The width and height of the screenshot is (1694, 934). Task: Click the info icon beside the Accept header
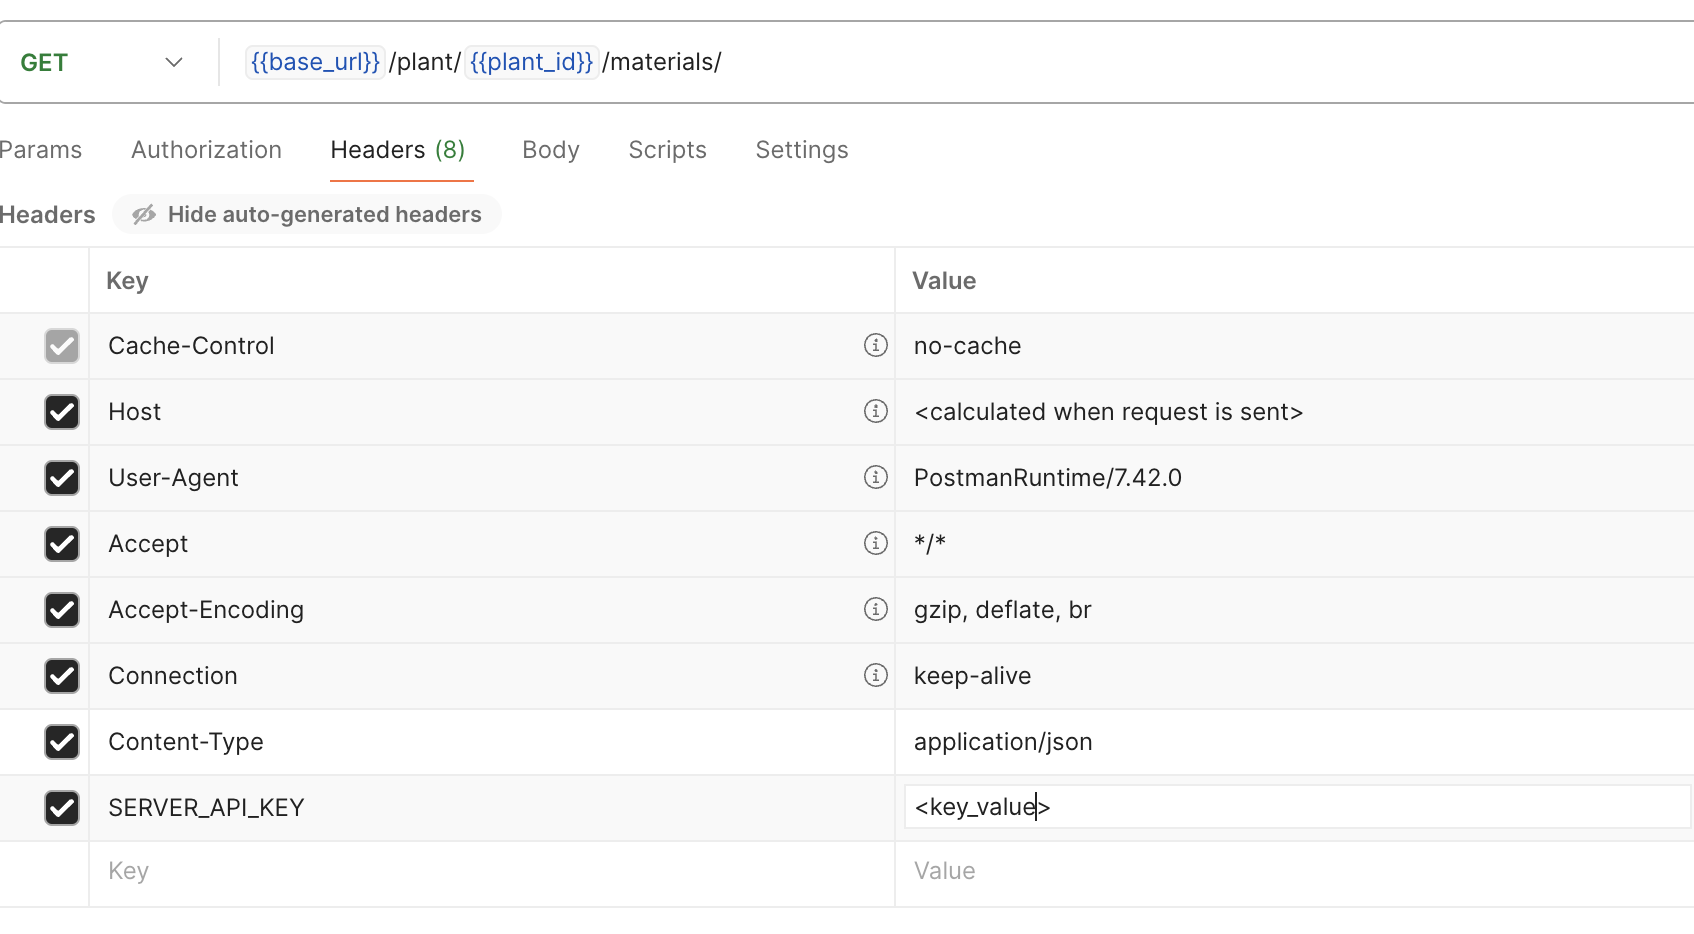876,543
